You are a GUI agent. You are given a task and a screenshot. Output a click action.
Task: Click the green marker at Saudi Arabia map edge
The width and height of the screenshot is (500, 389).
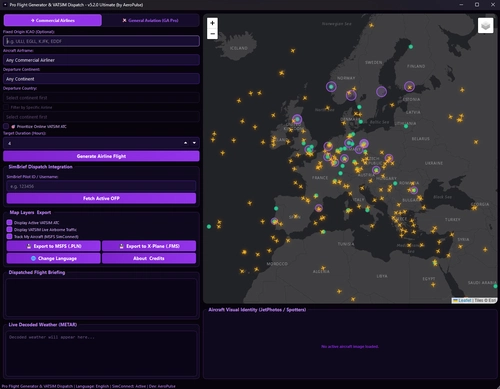click(x=495, y=286)
